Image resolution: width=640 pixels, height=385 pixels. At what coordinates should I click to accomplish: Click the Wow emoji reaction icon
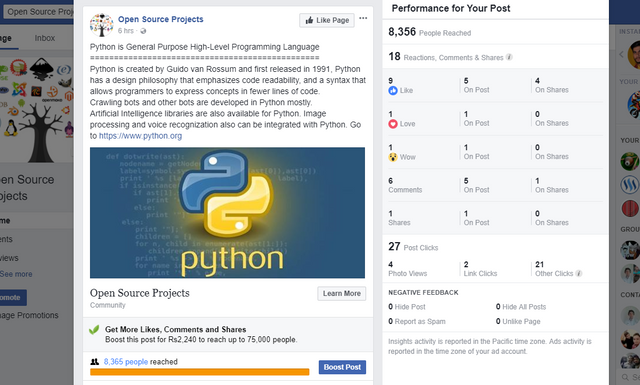(393, 157)
